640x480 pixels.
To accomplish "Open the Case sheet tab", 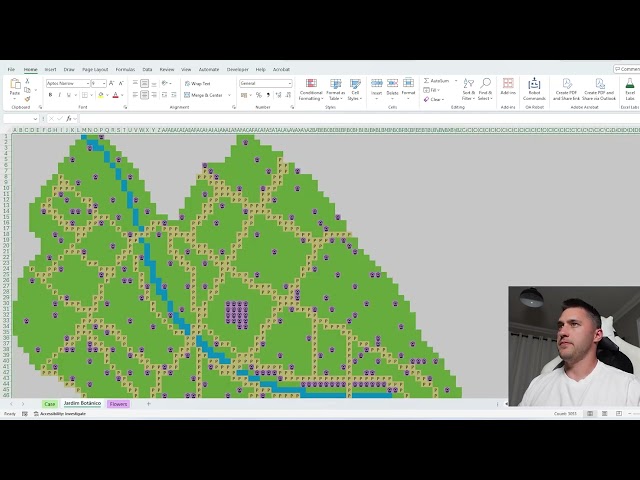I will click(x=50, y=404).
